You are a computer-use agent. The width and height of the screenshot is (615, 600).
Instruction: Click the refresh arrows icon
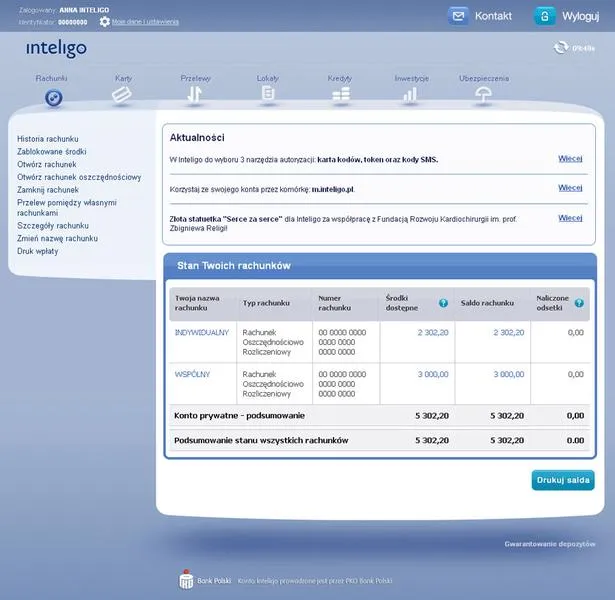tap(561, 48)
